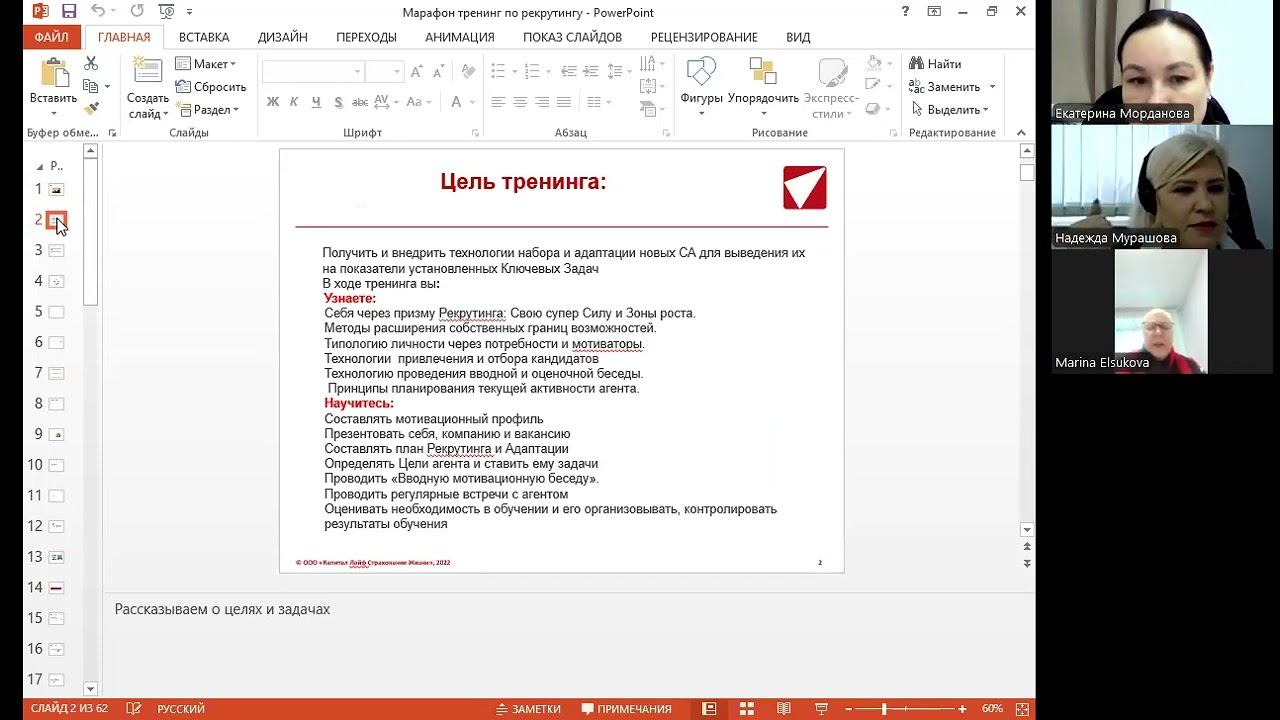Switch to the ДИЗАЙН tab
The image size is (1280, 720).
[x=283, y=37]
